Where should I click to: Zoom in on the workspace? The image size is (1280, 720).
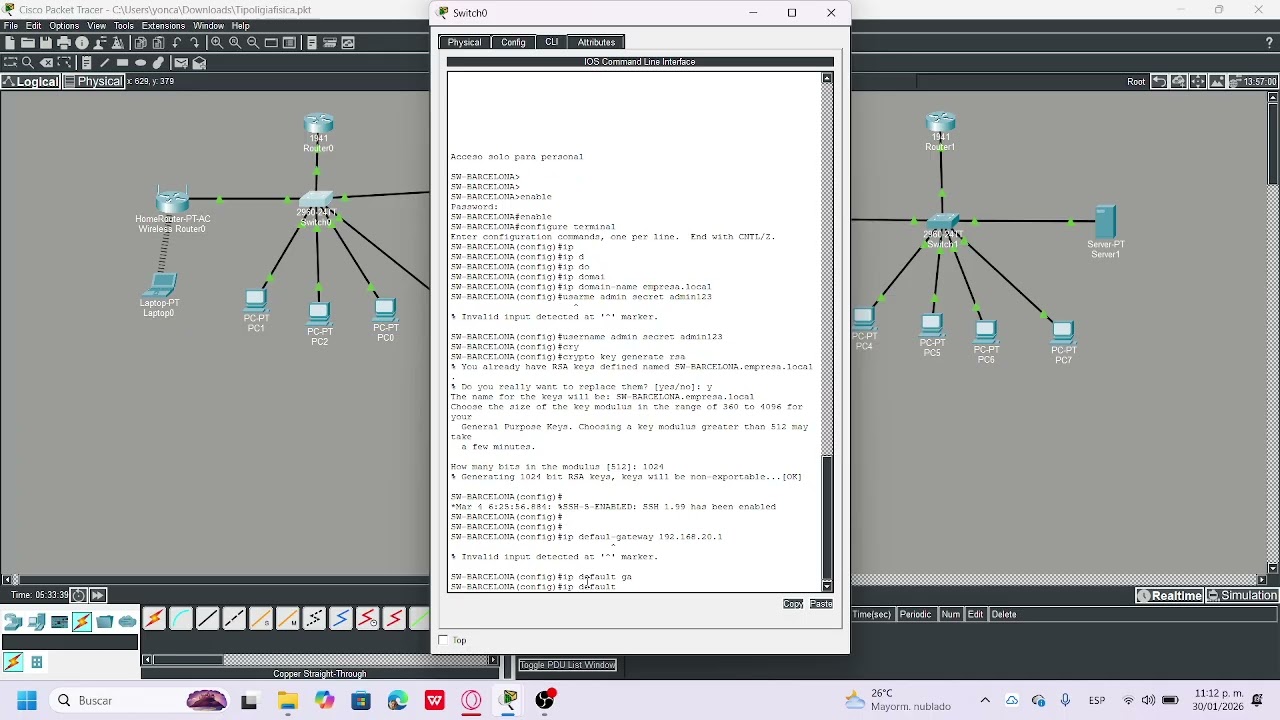click(216, 43)
